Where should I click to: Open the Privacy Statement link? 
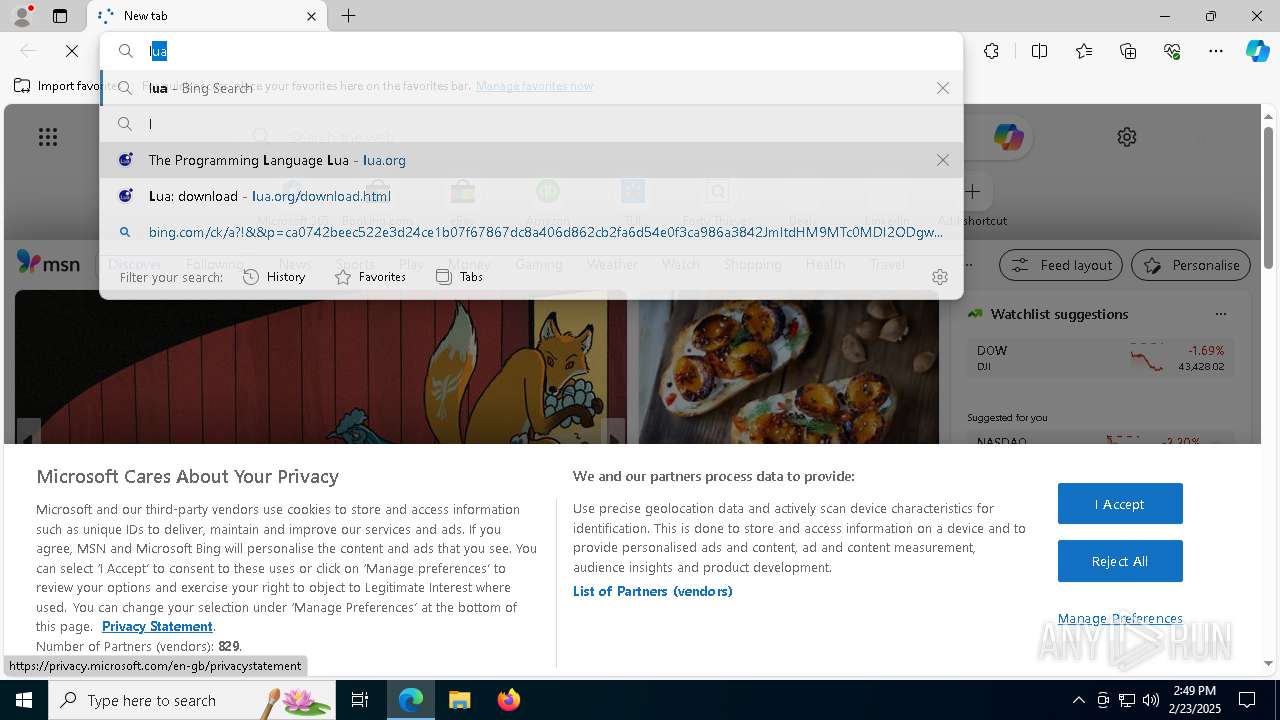(157, 626)
